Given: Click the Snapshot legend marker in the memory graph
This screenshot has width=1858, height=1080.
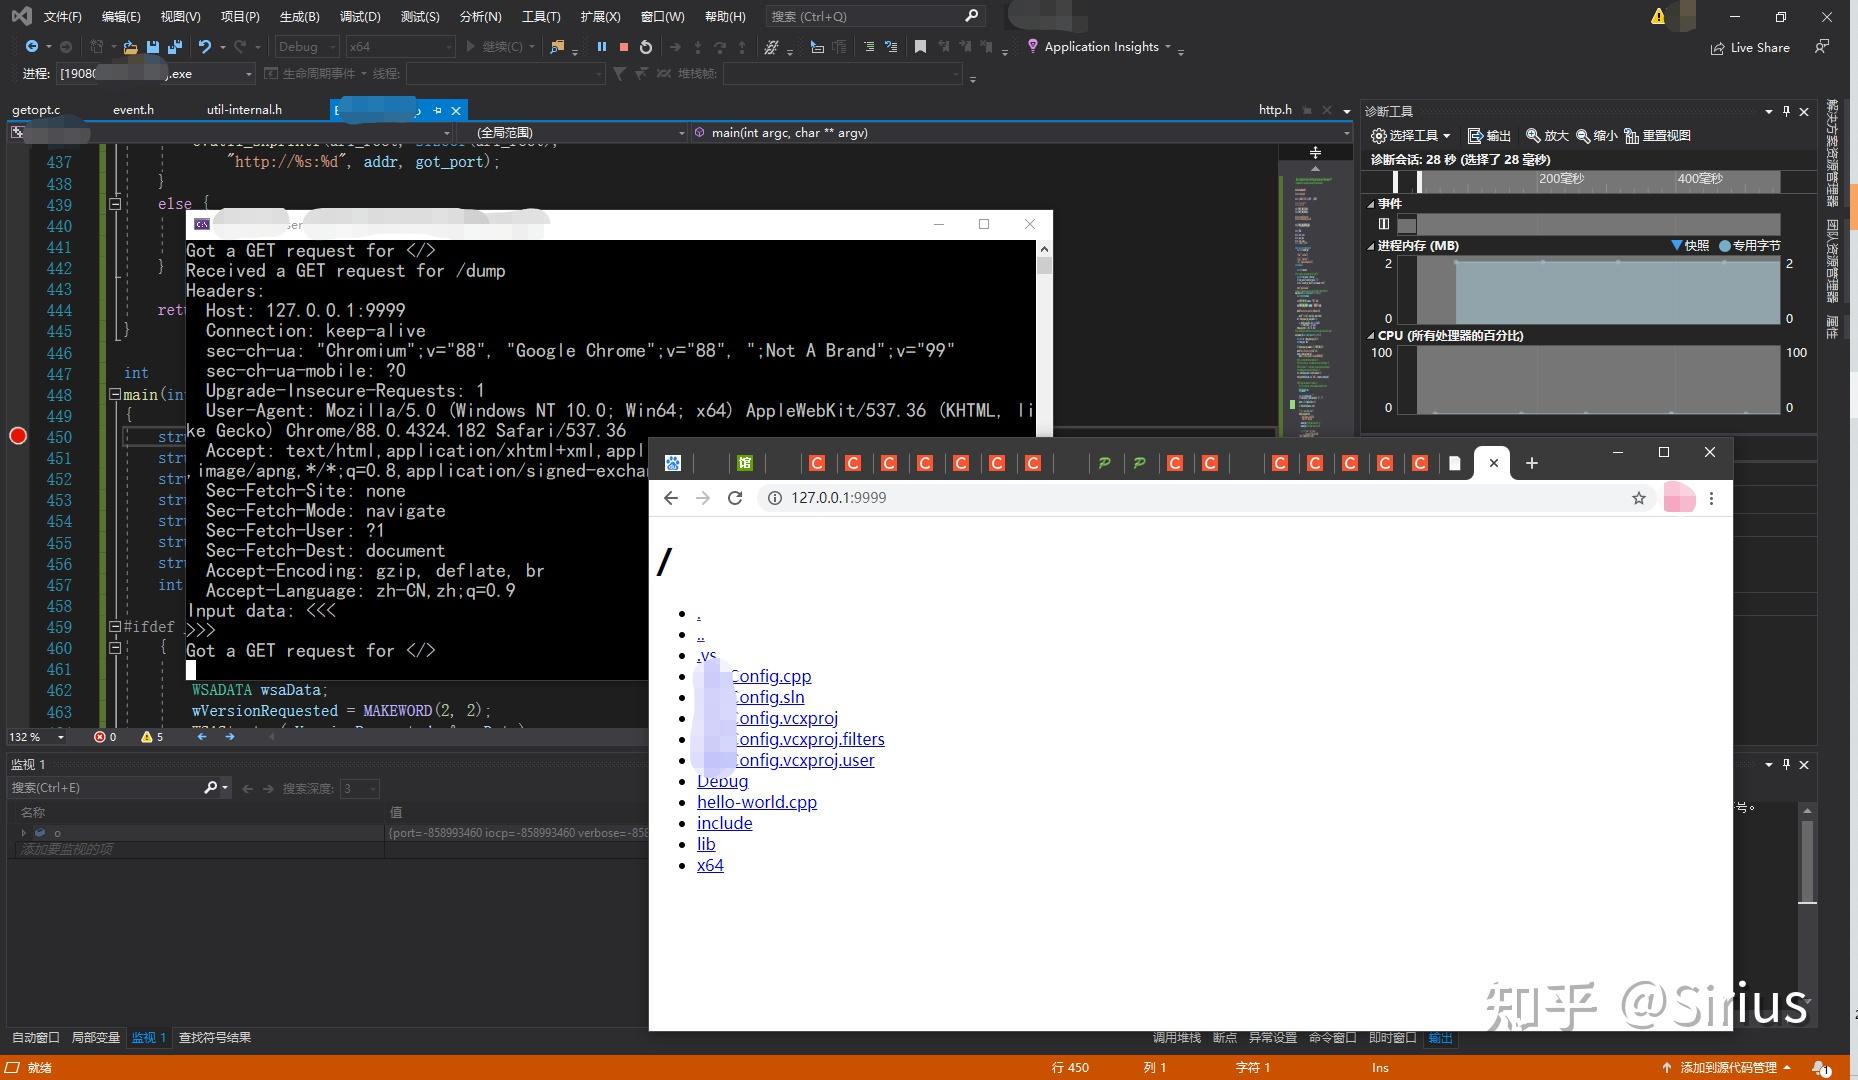Looking at the screenshot, I should click(1677, 245).
